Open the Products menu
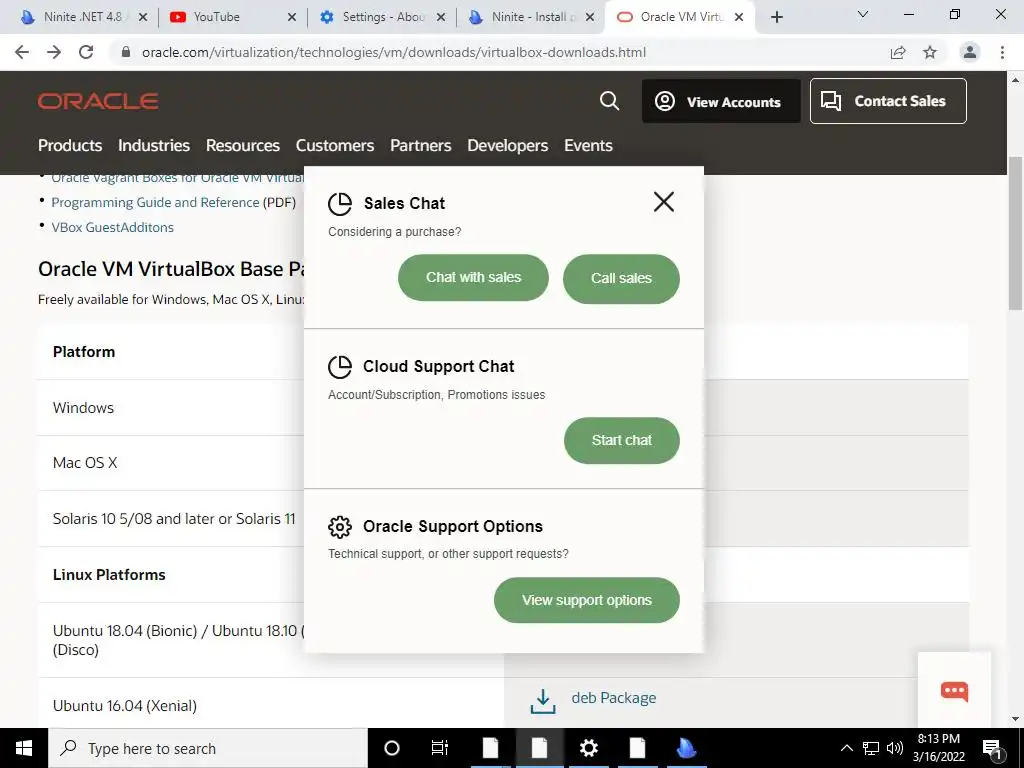 pos(70,146)
